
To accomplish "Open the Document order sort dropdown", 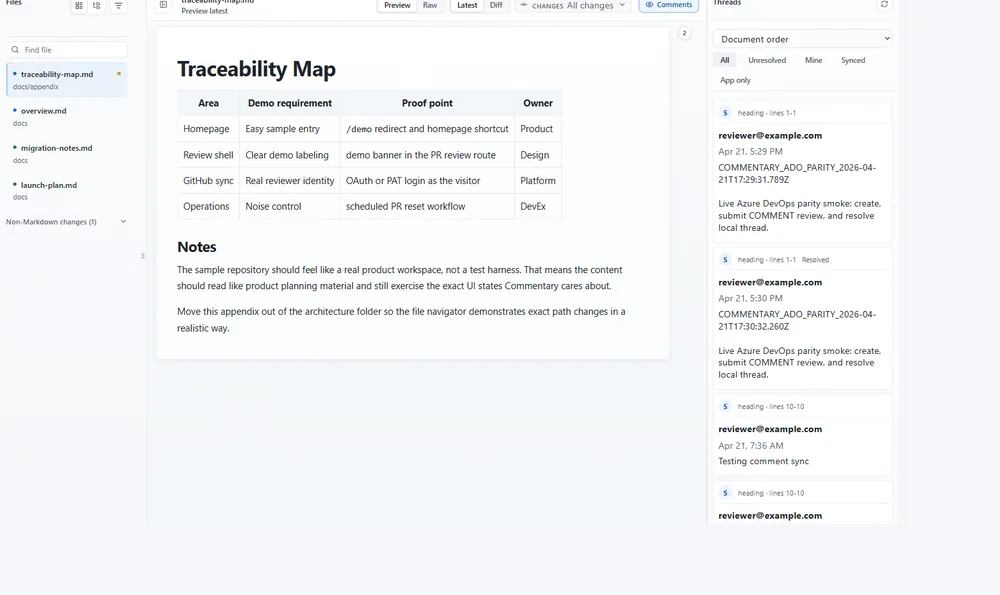I will click(802, 39).
